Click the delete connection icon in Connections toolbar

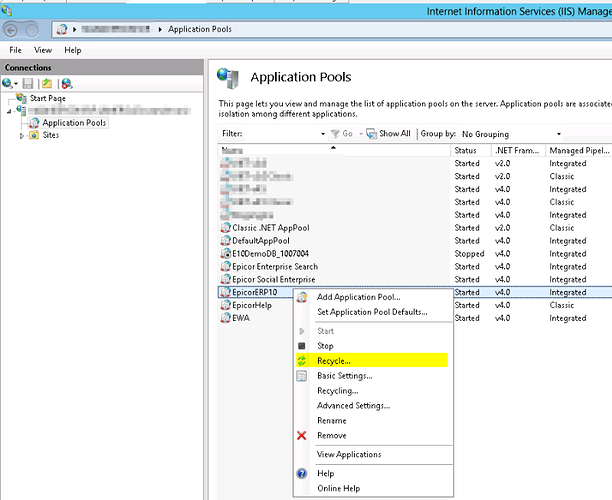tap(67, 83)
